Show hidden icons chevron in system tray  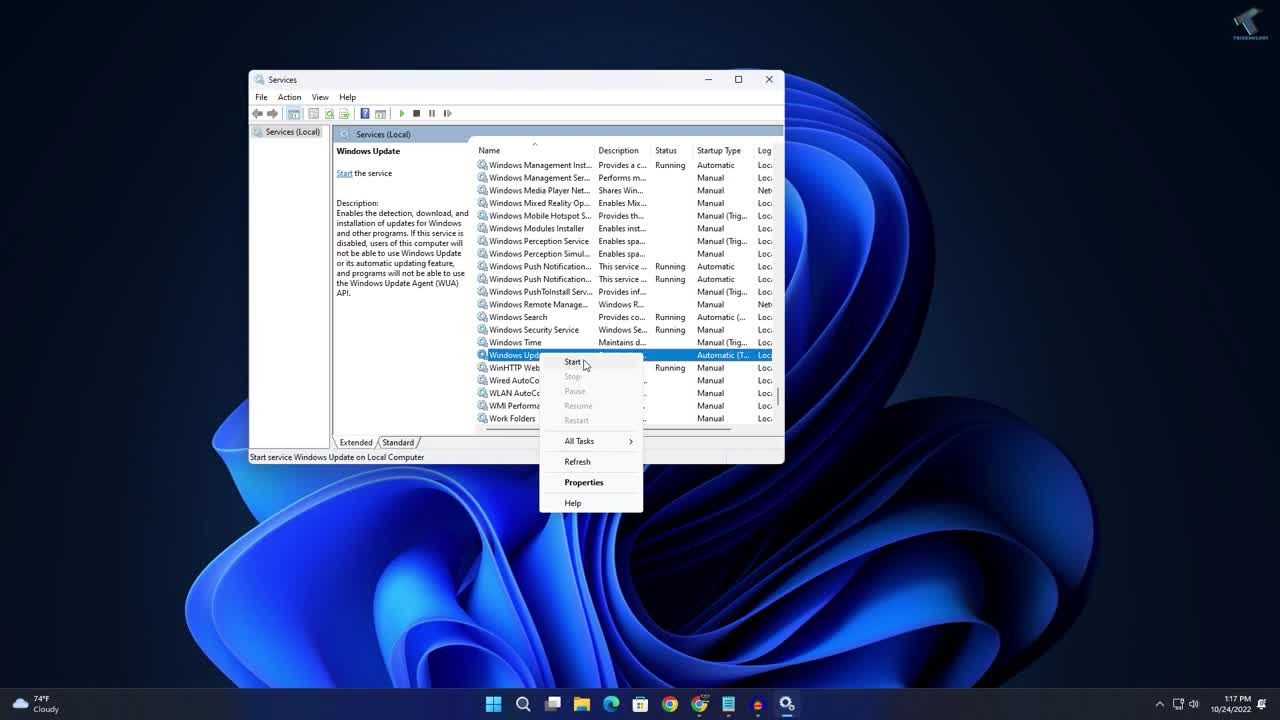(1160, 704)
